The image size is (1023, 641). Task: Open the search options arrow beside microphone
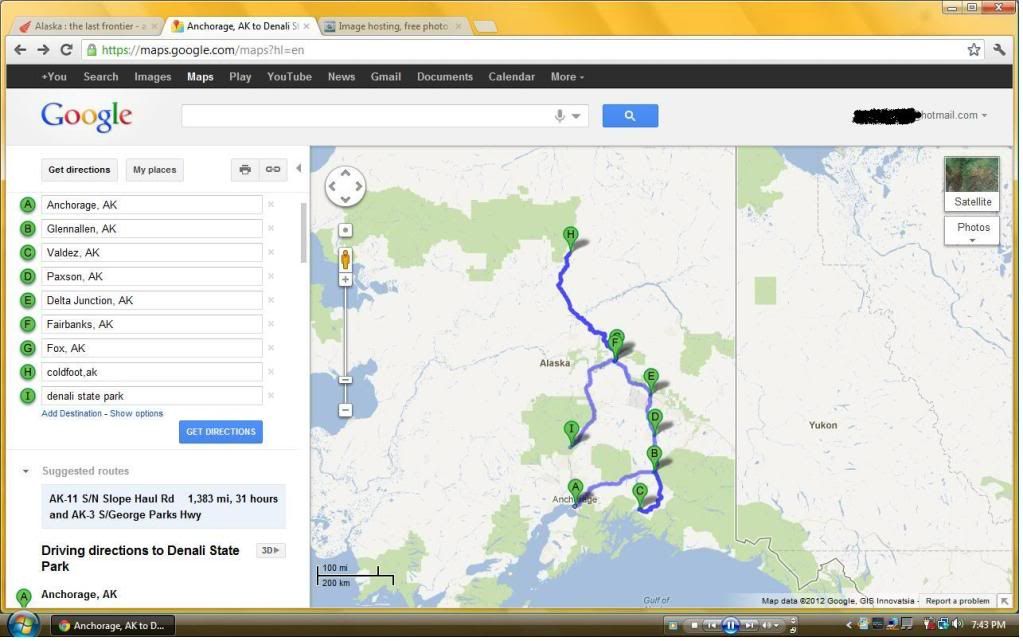coord(576,116)
